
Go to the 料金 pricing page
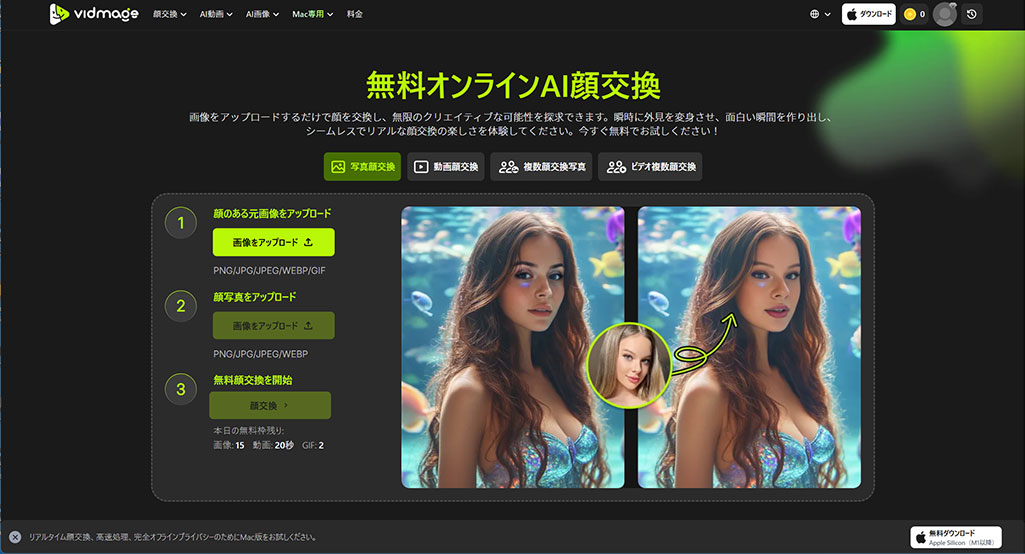pos(355,15)
